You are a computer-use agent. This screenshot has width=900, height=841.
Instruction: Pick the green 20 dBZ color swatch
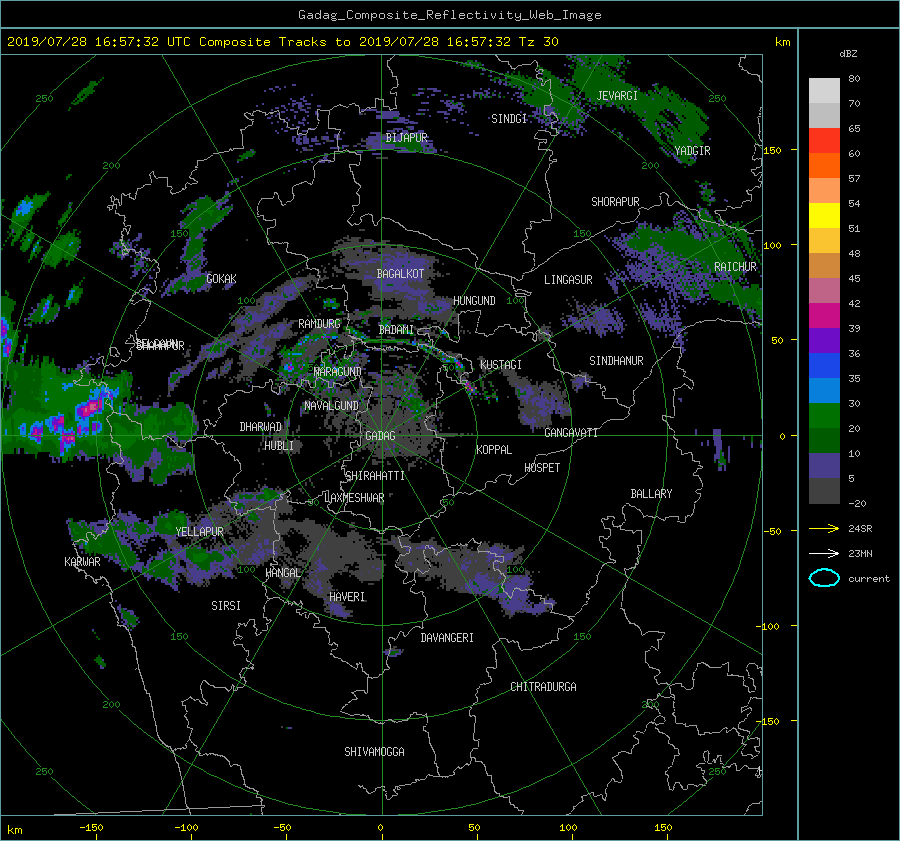coord(824,416)
